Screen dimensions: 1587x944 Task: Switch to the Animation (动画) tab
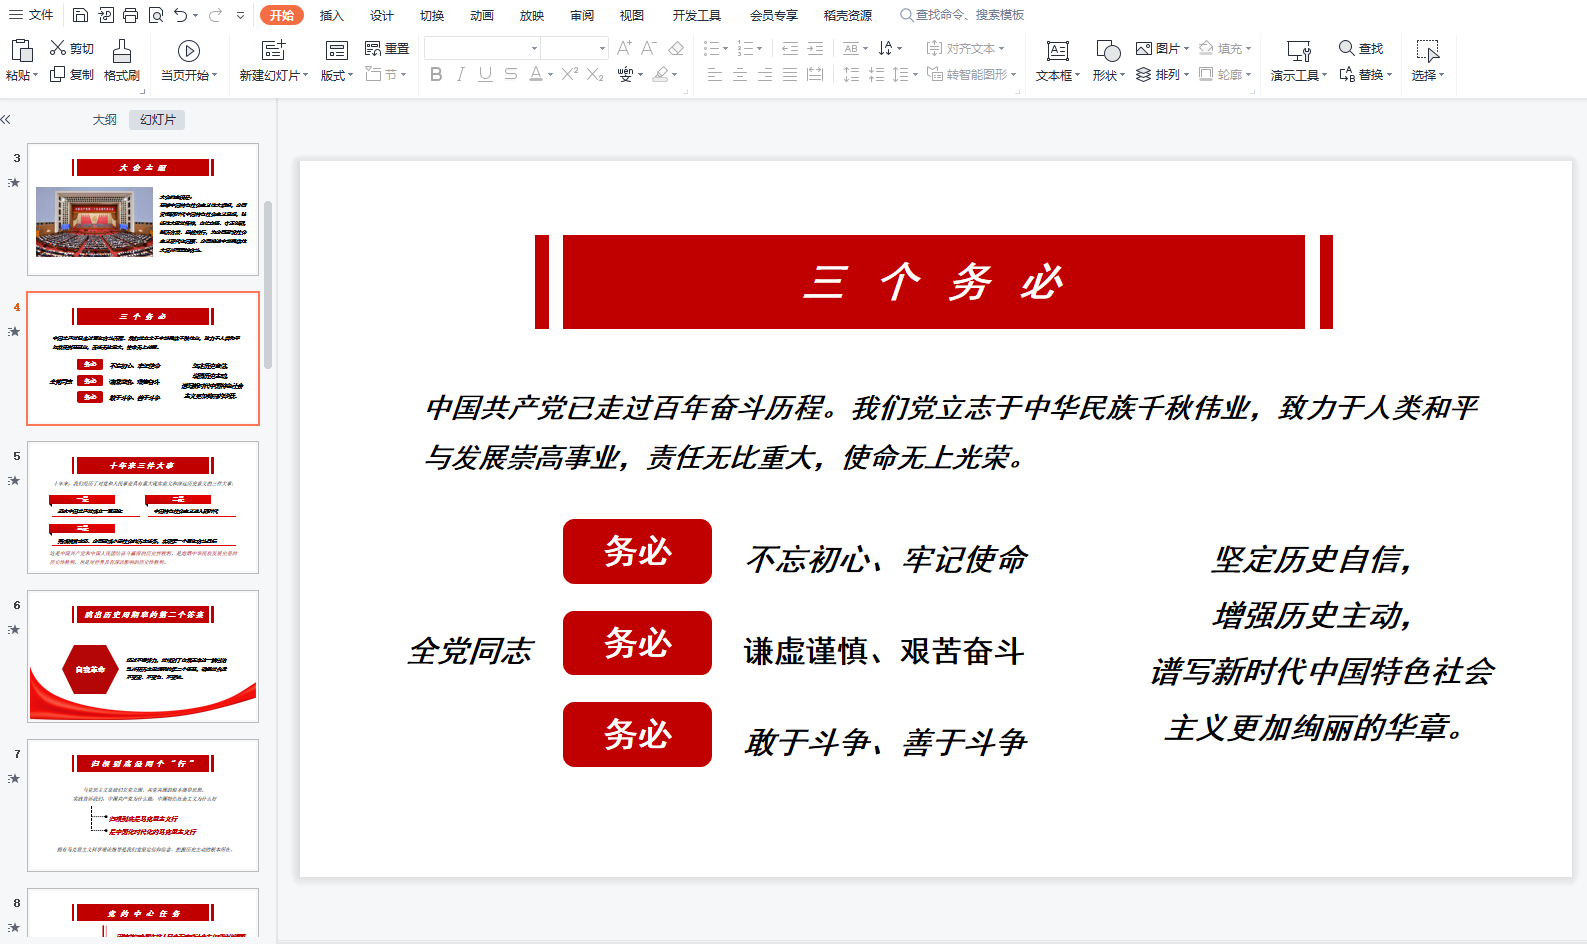pyautogui.click(x=482, y=15)
